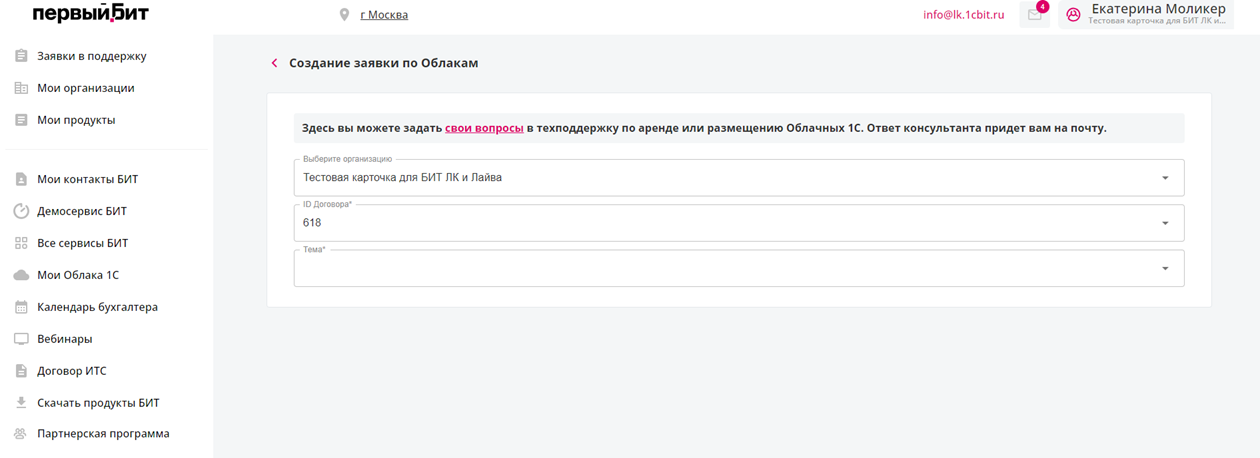The image size is (1260, 458).
Task: Click the Мои Облака 1С cloud icon
Action: click(x=21, y=275)
